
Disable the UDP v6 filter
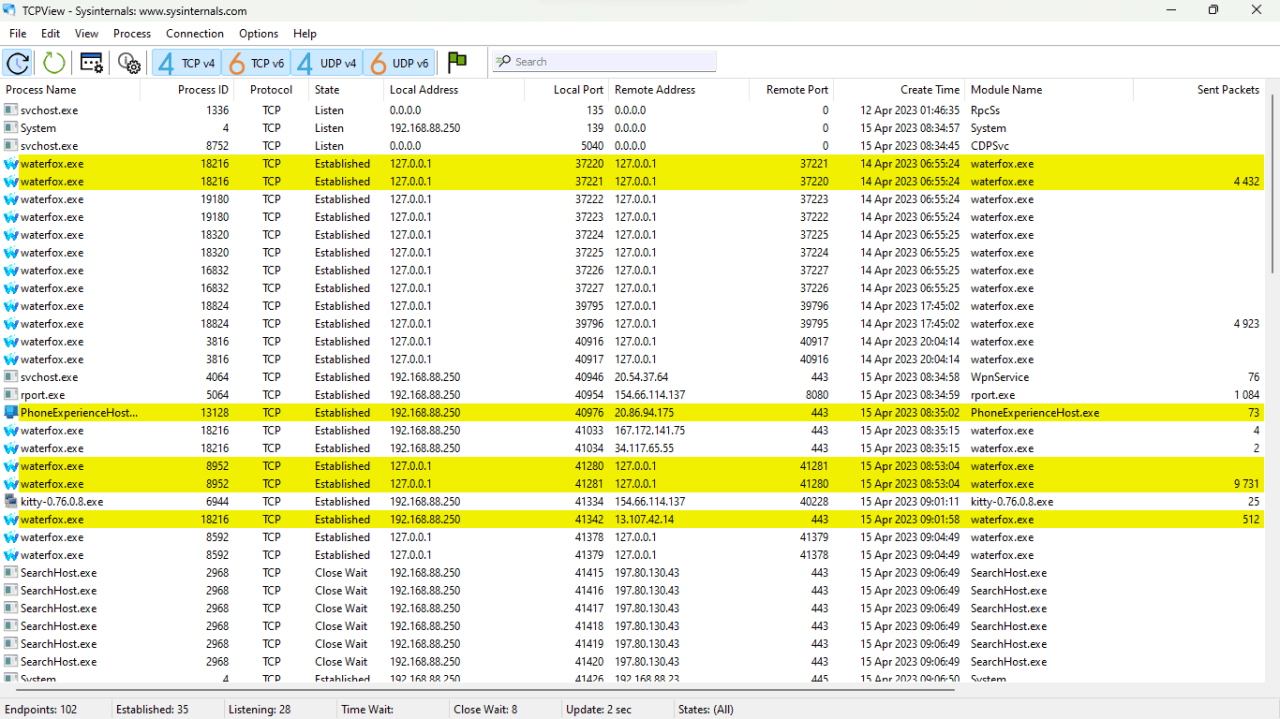click(399, 61)
